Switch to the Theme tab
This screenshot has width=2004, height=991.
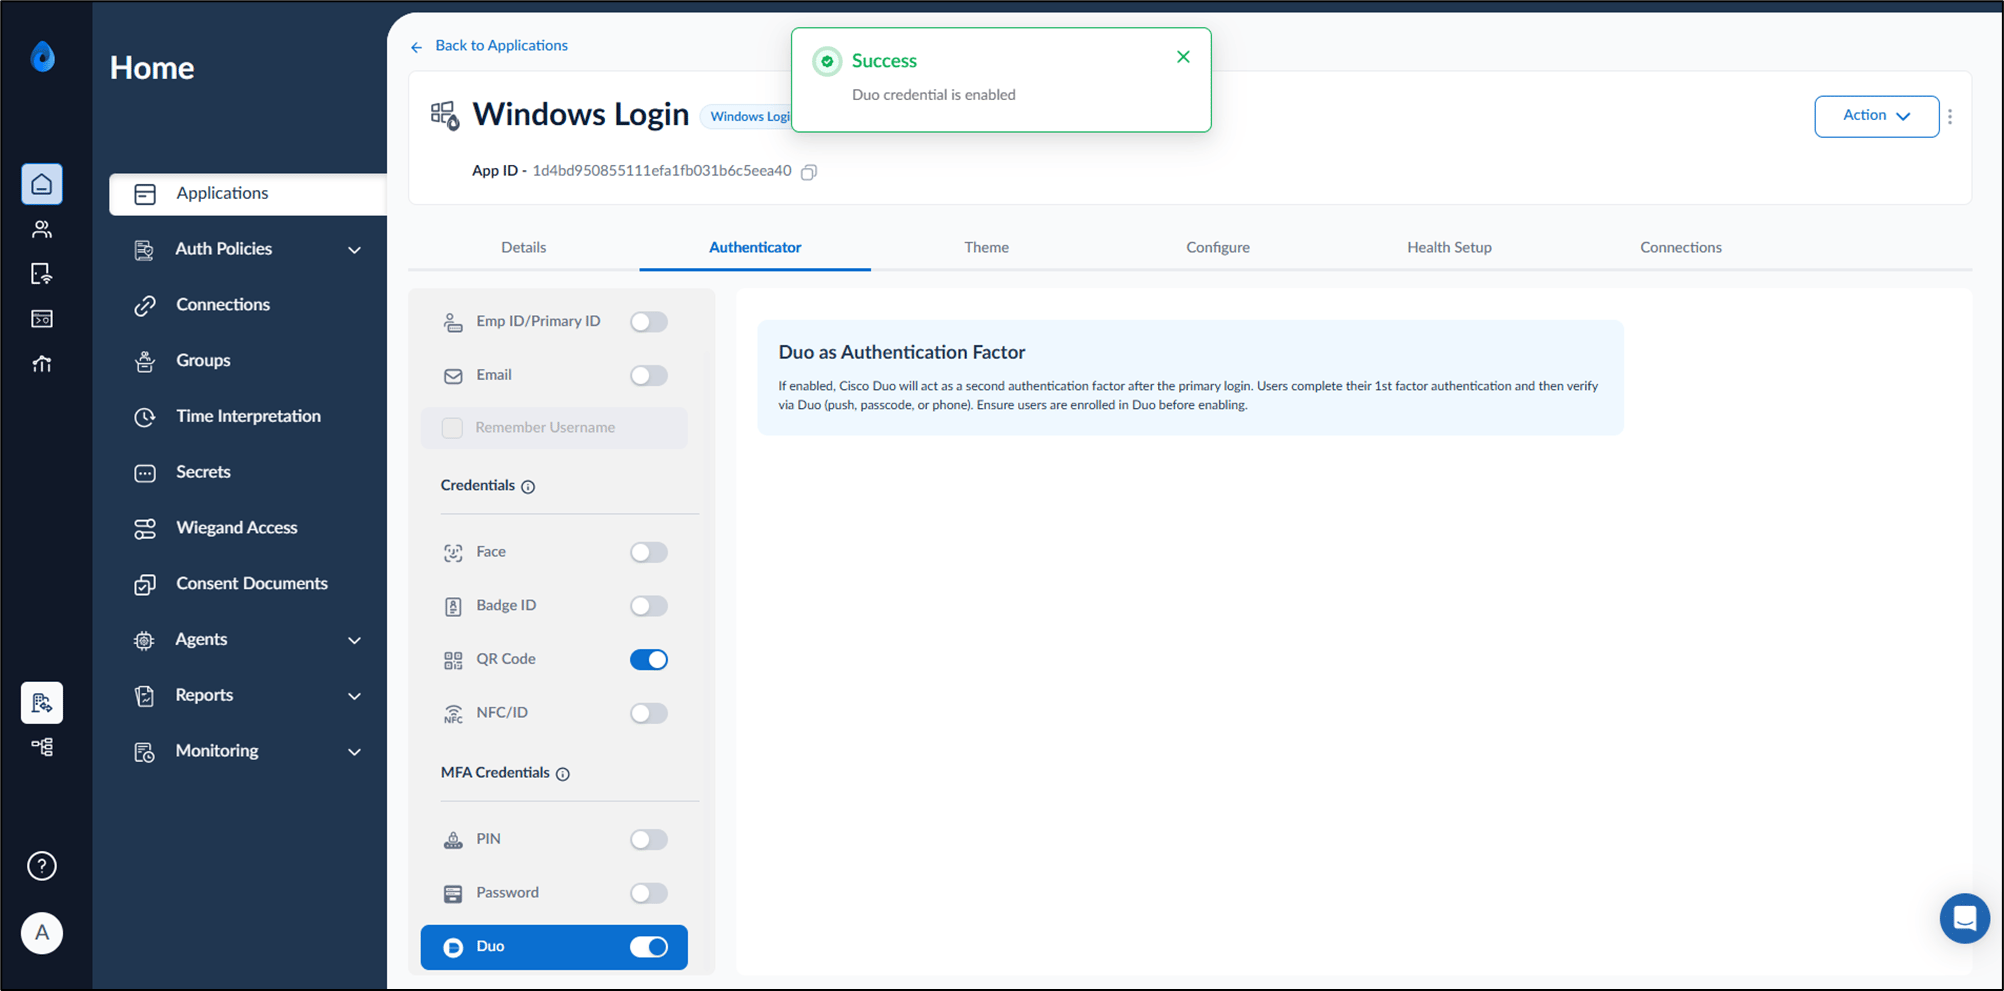pyautogui.click(x=986, y=247)
